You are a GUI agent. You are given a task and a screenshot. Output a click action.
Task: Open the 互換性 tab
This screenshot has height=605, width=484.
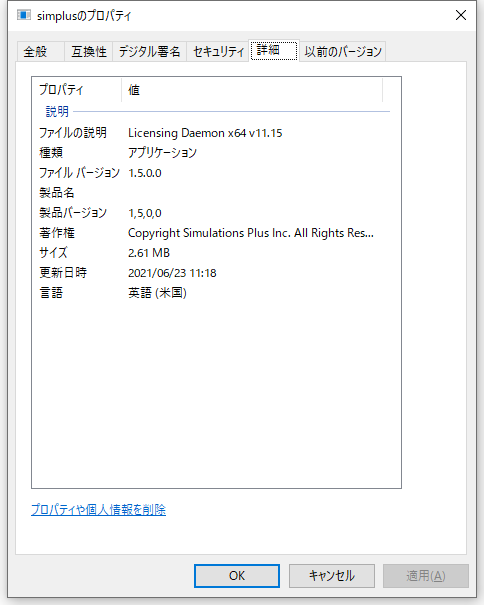click(89, 51)
